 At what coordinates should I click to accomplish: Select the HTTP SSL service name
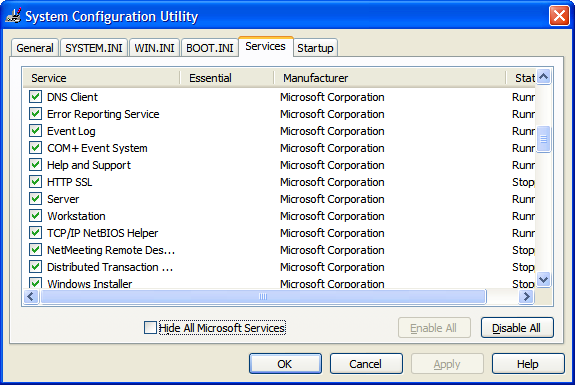pos(70,182)
